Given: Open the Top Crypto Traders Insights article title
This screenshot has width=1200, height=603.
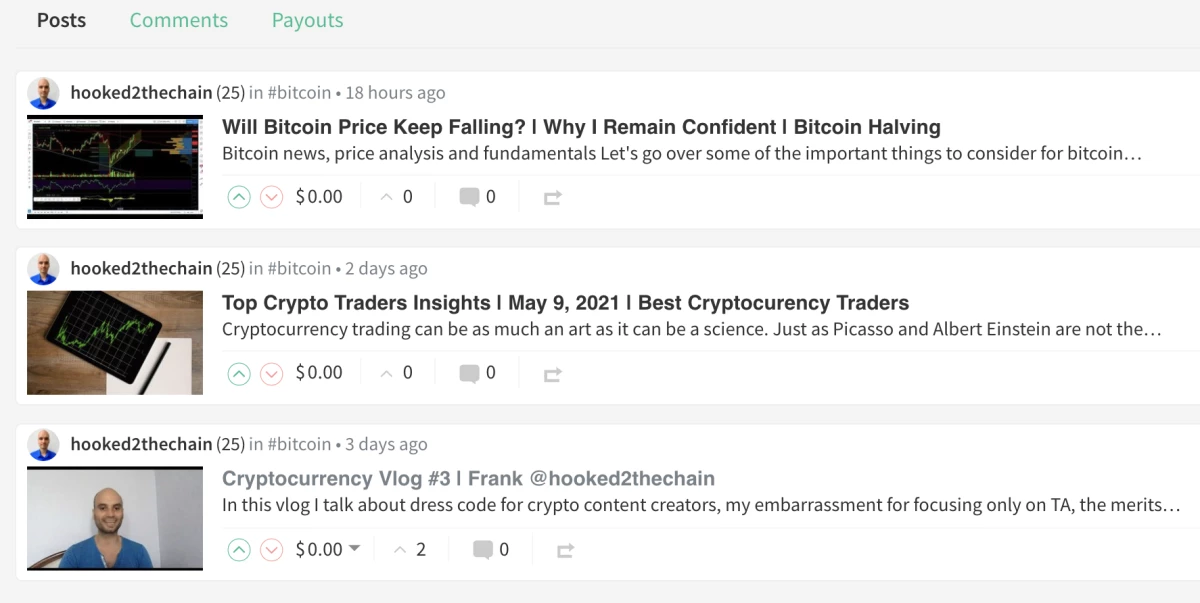Looking at the screenshot, I should click(565, 303).
